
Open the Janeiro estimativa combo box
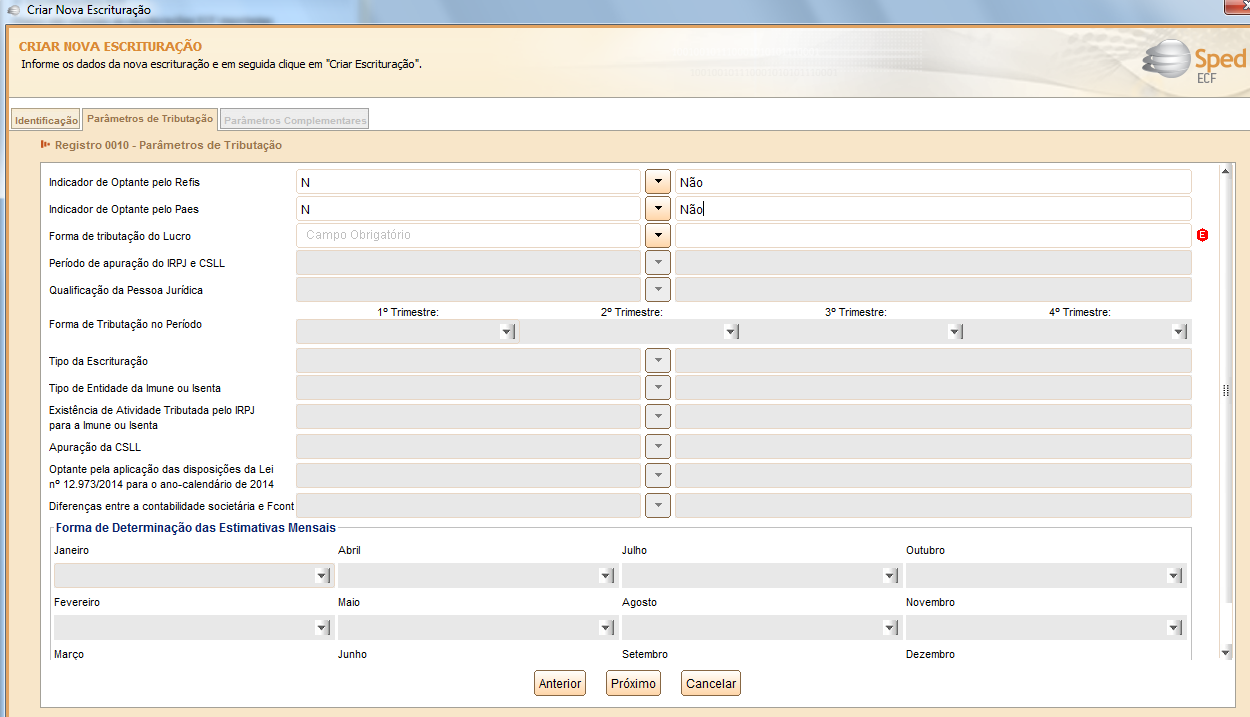pos(322,576)
